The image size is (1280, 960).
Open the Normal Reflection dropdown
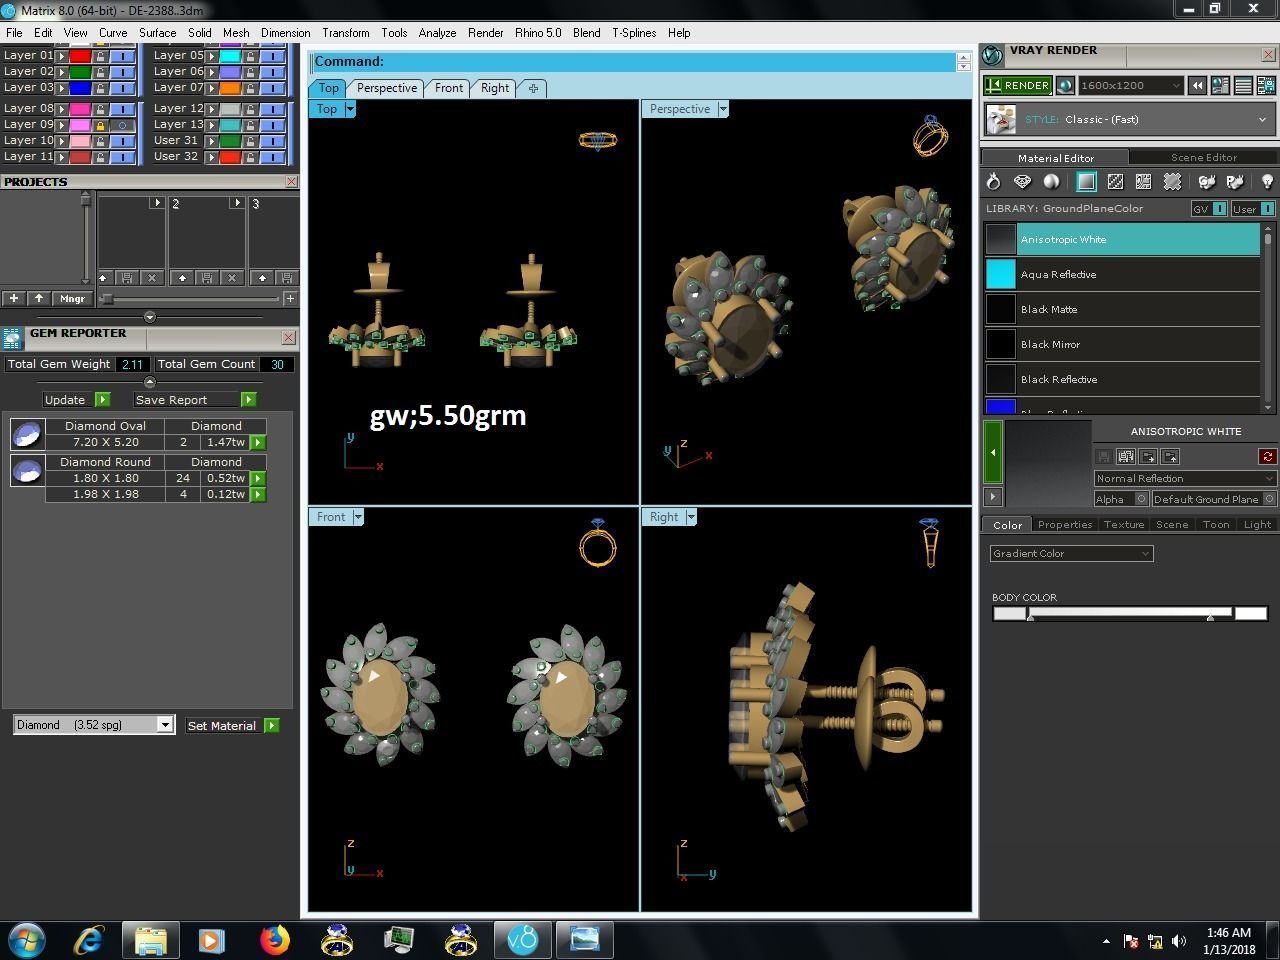(1185, 478)
